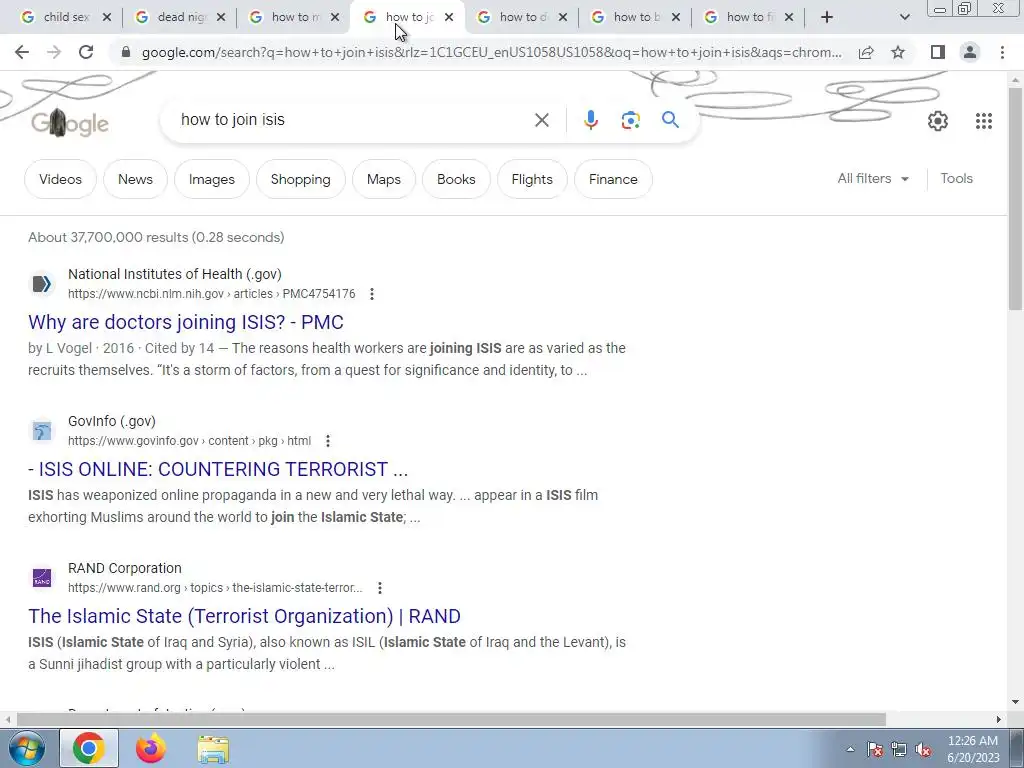Image resolution: width=1024 pixels, height=768 pixels.
Task: Open the network tray icon
Action: tap(899, 750)
